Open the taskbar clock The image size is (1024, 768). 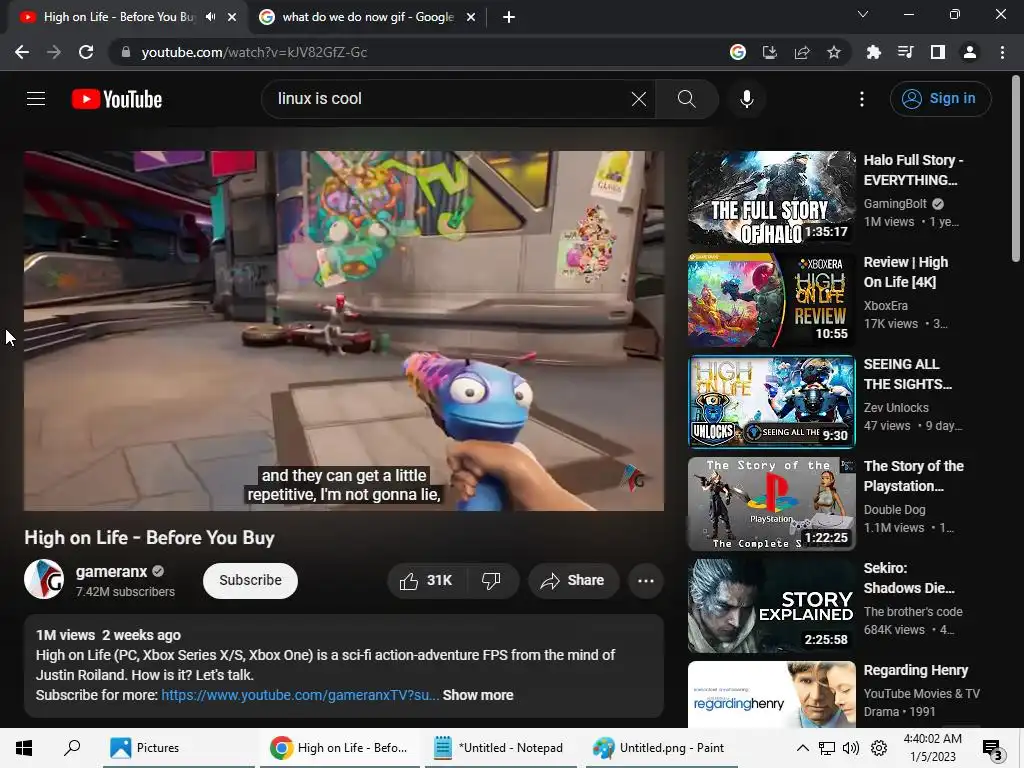click(x=933, y=747)
